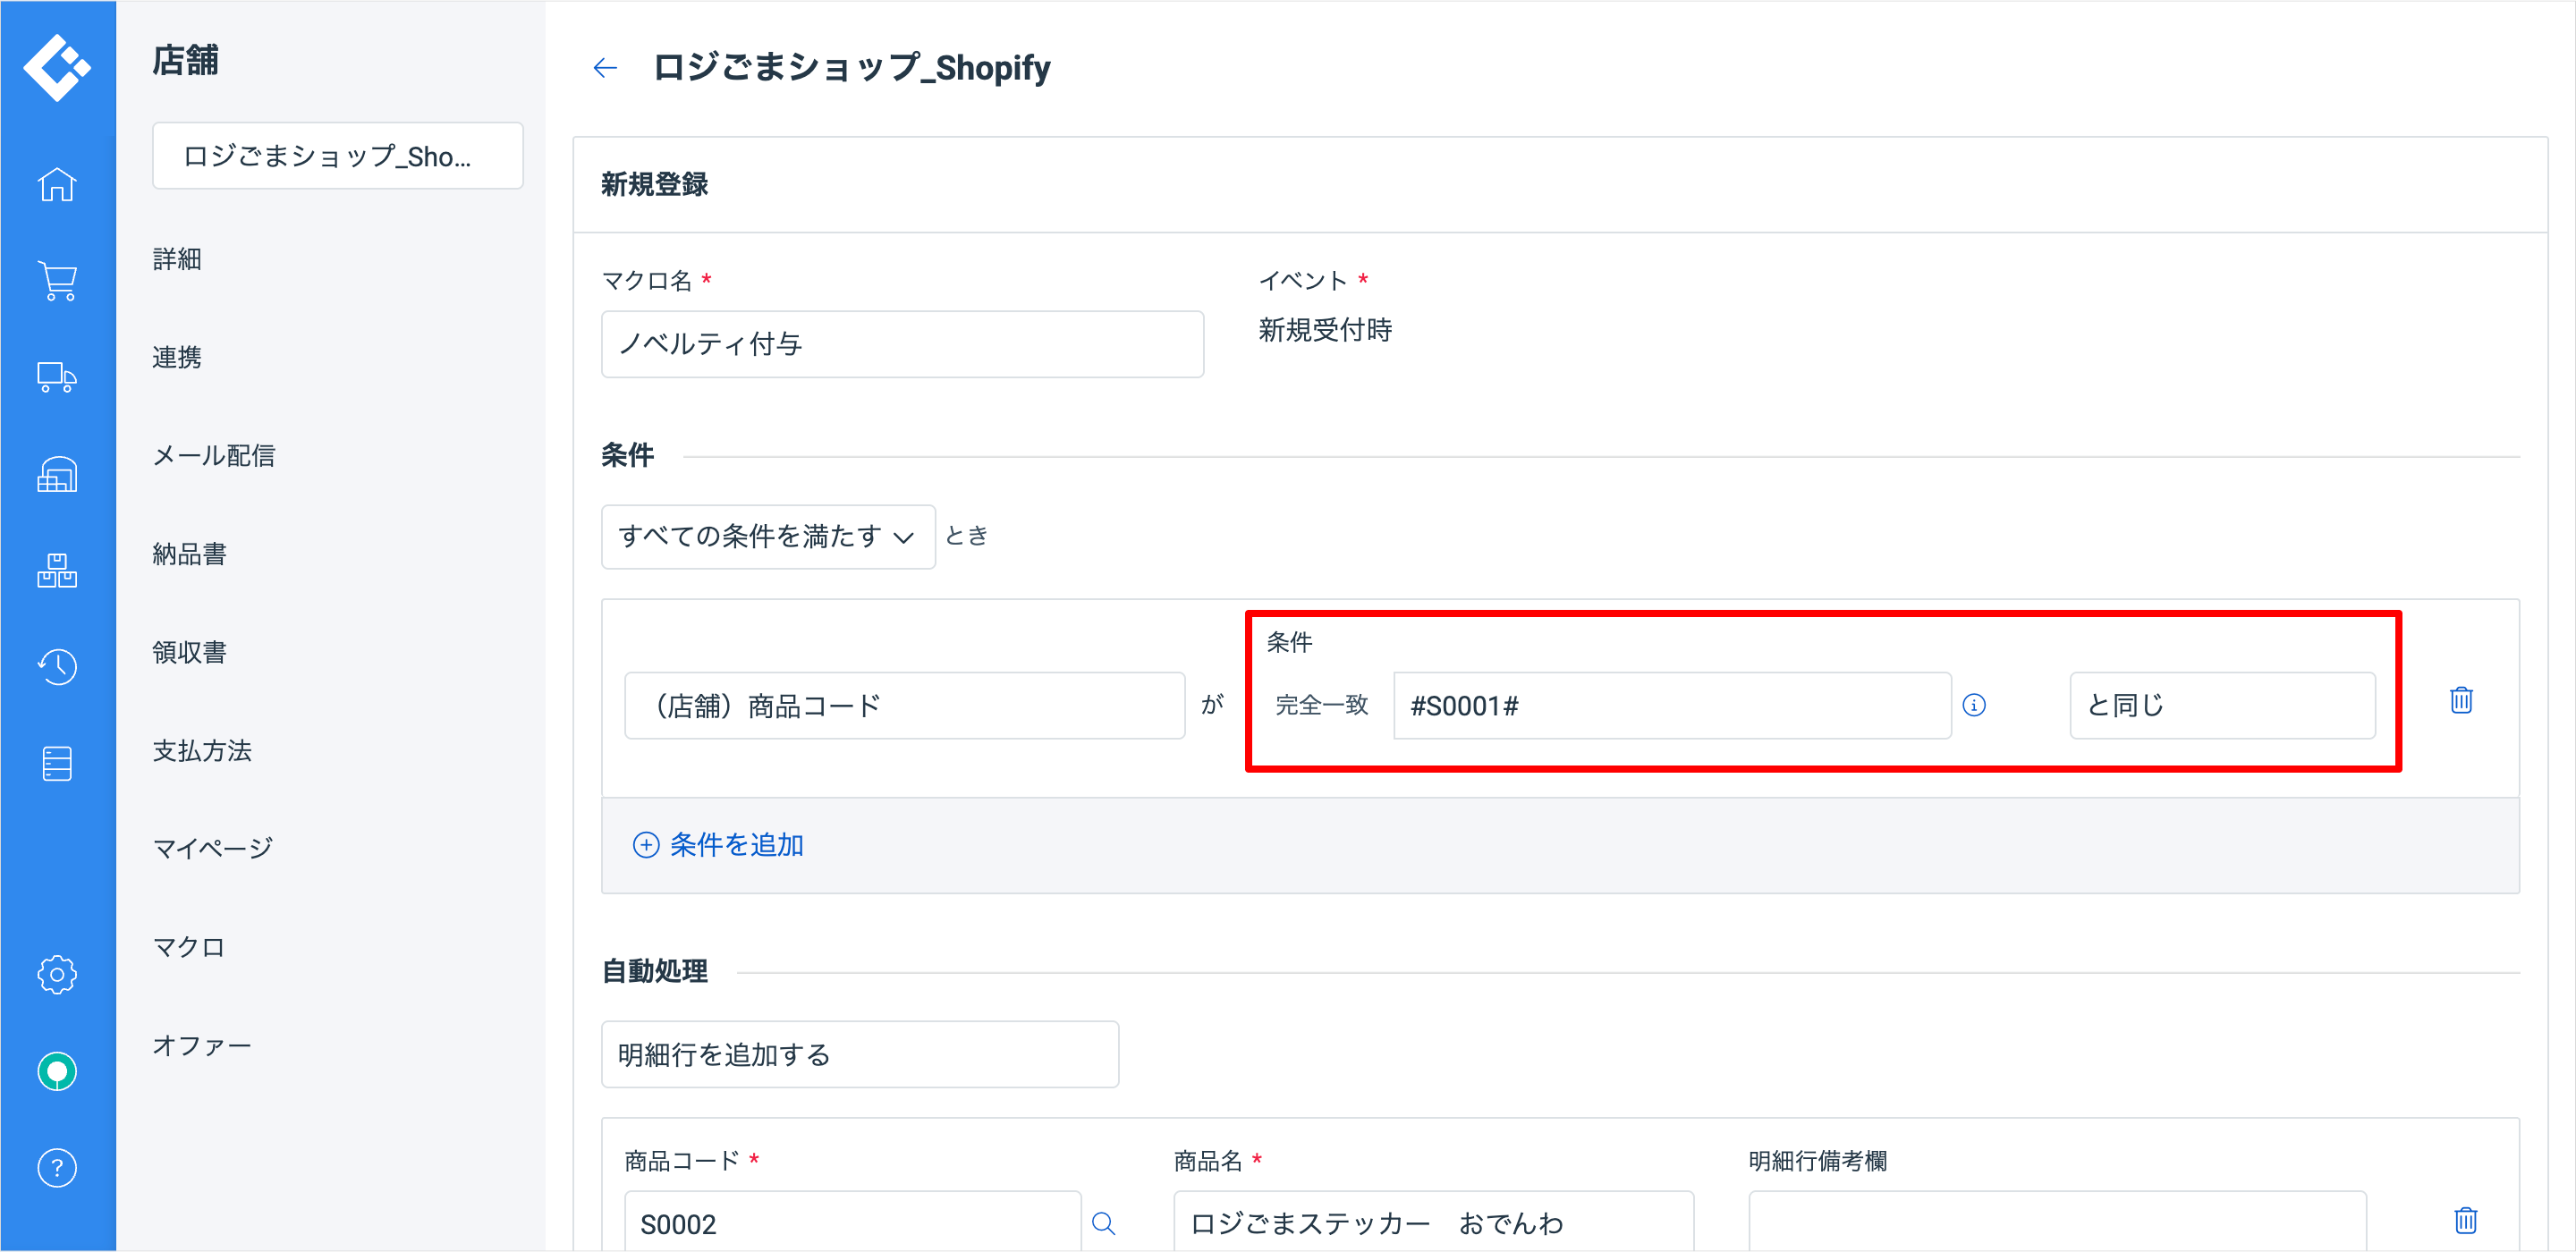Select メール配信 in the store menu
The image size is (2576, 1252).
(213, 456)
